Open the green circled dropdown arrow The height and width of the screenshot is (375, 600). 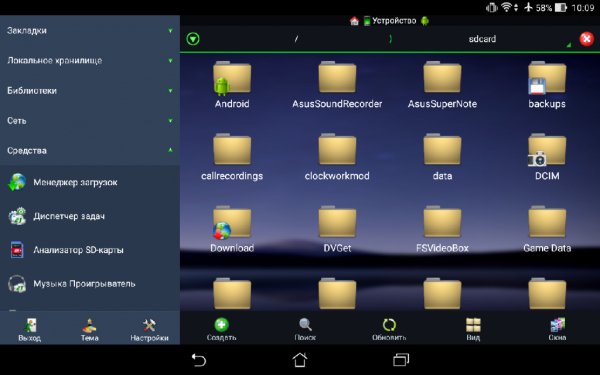coord(193,39)
